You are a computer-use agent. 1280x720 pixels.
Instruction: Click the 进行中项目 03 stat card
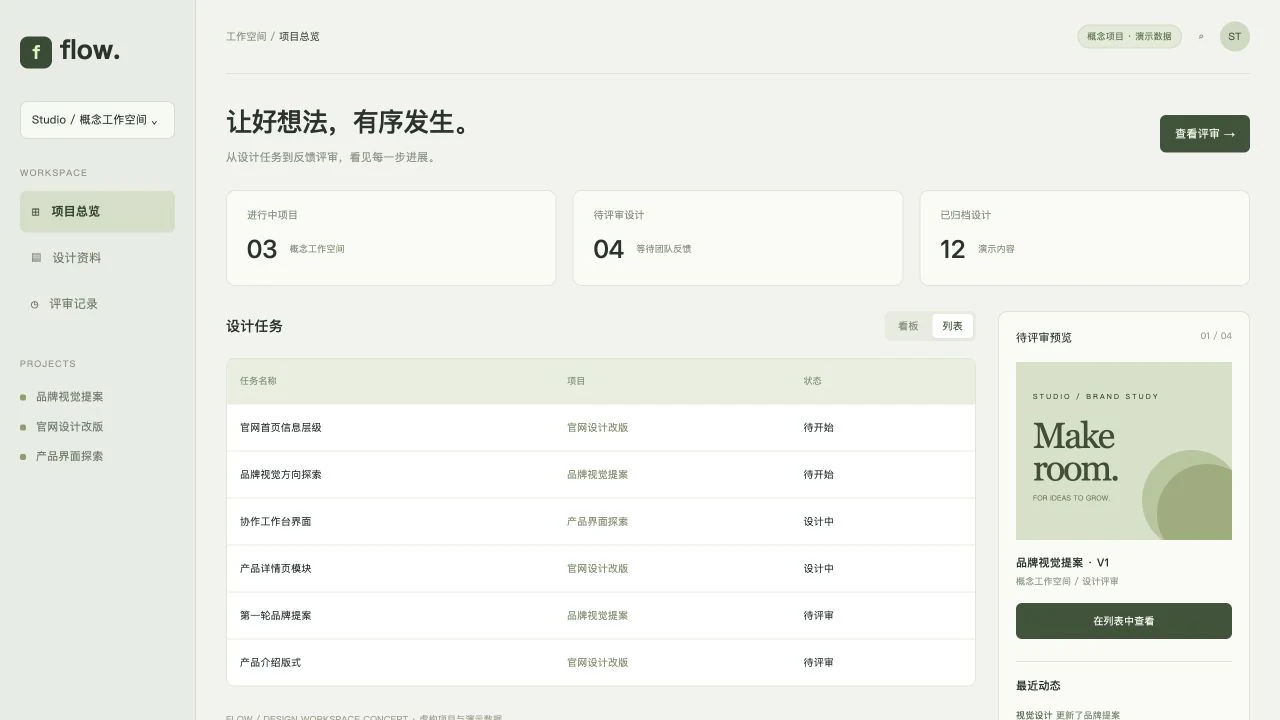tap(391, 238)
